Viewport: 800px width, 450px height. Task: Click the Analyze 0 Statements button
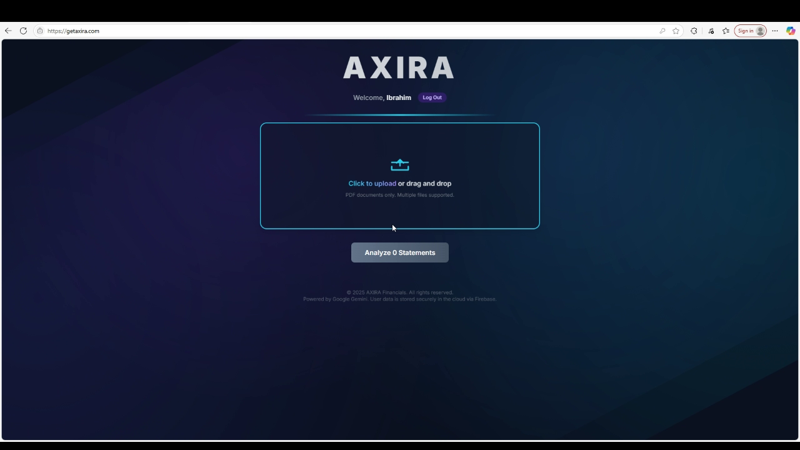point(399,253)
